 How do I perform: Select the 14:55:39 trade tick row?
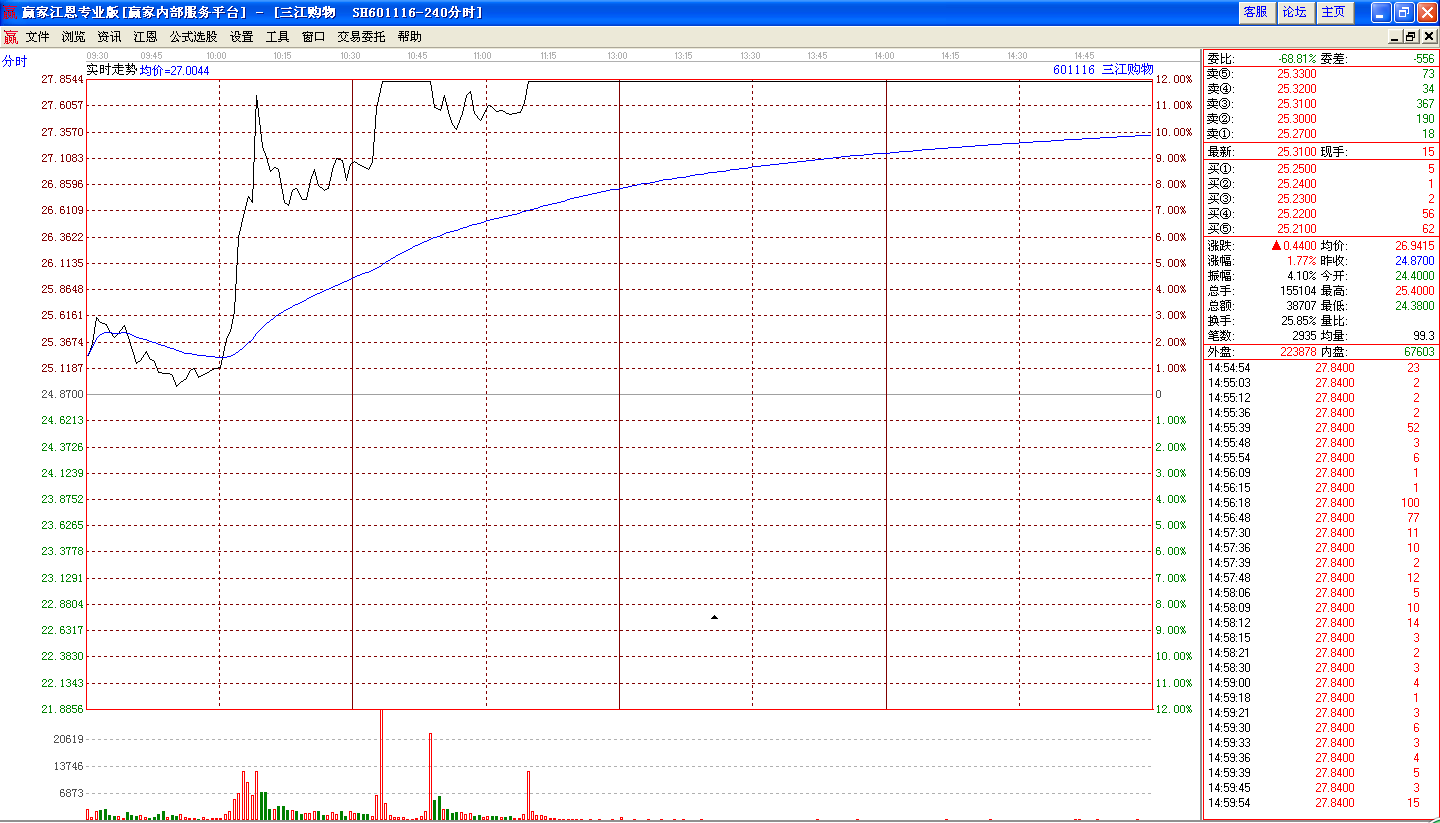click(1321, 428)
